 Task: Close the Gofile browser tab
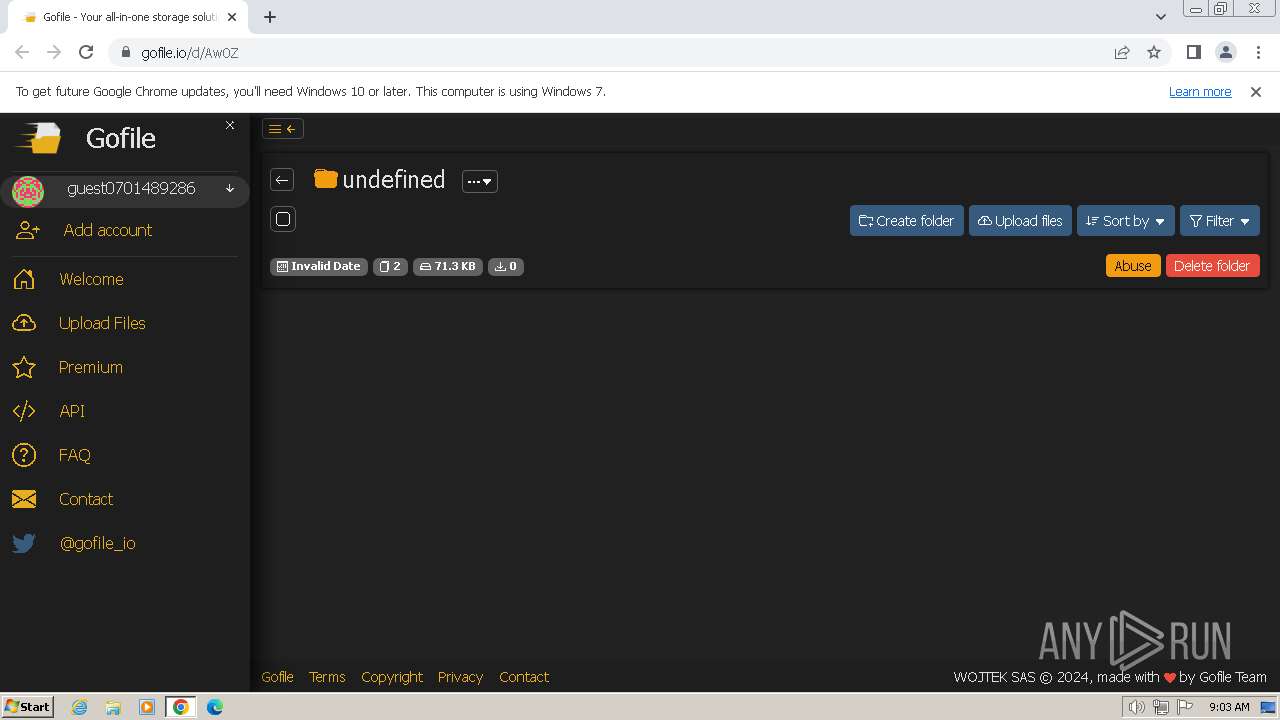(x=232, y=17)
